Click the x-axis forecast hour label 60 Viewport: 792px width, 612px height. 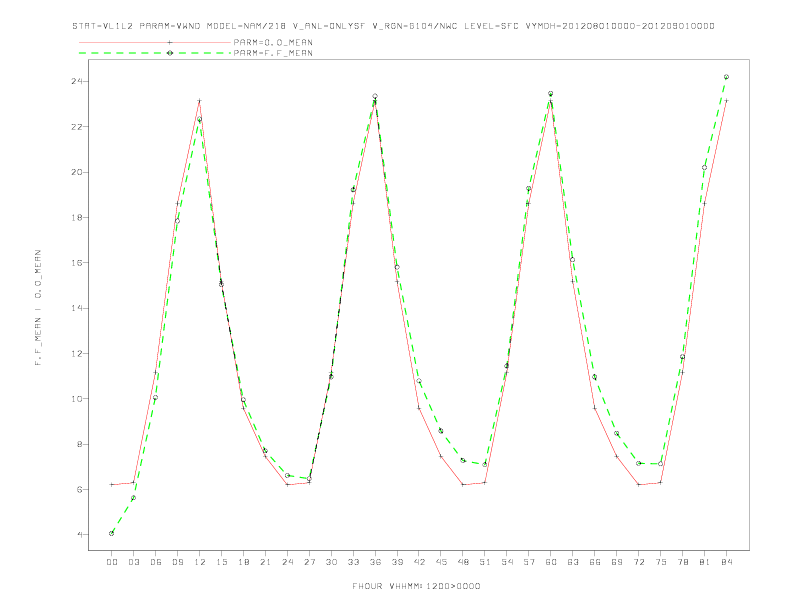click(551, 562)
